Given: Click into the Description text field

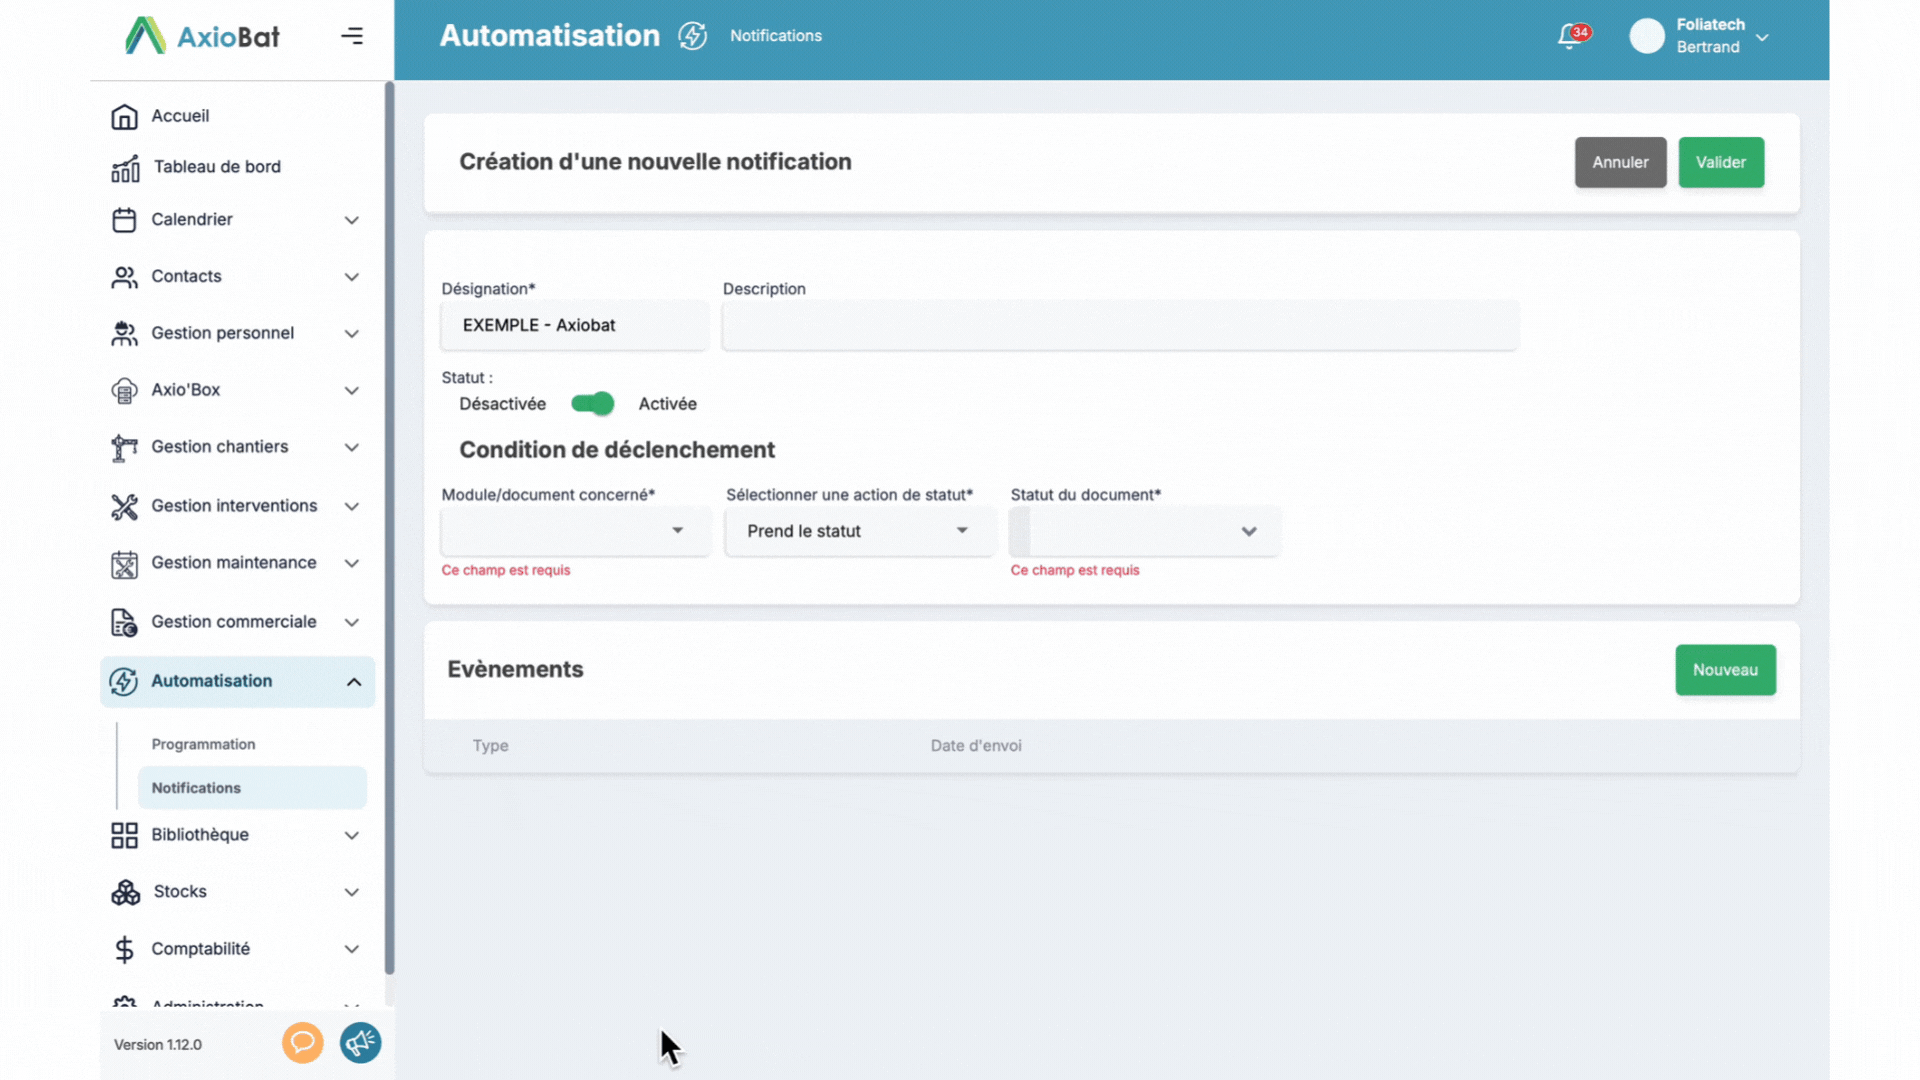Looking at the screenshot, I should coord(1120,326).
